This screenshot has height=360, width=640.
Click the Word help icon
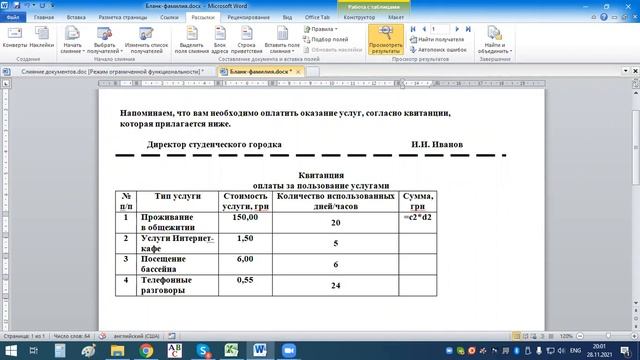point(604,17)
